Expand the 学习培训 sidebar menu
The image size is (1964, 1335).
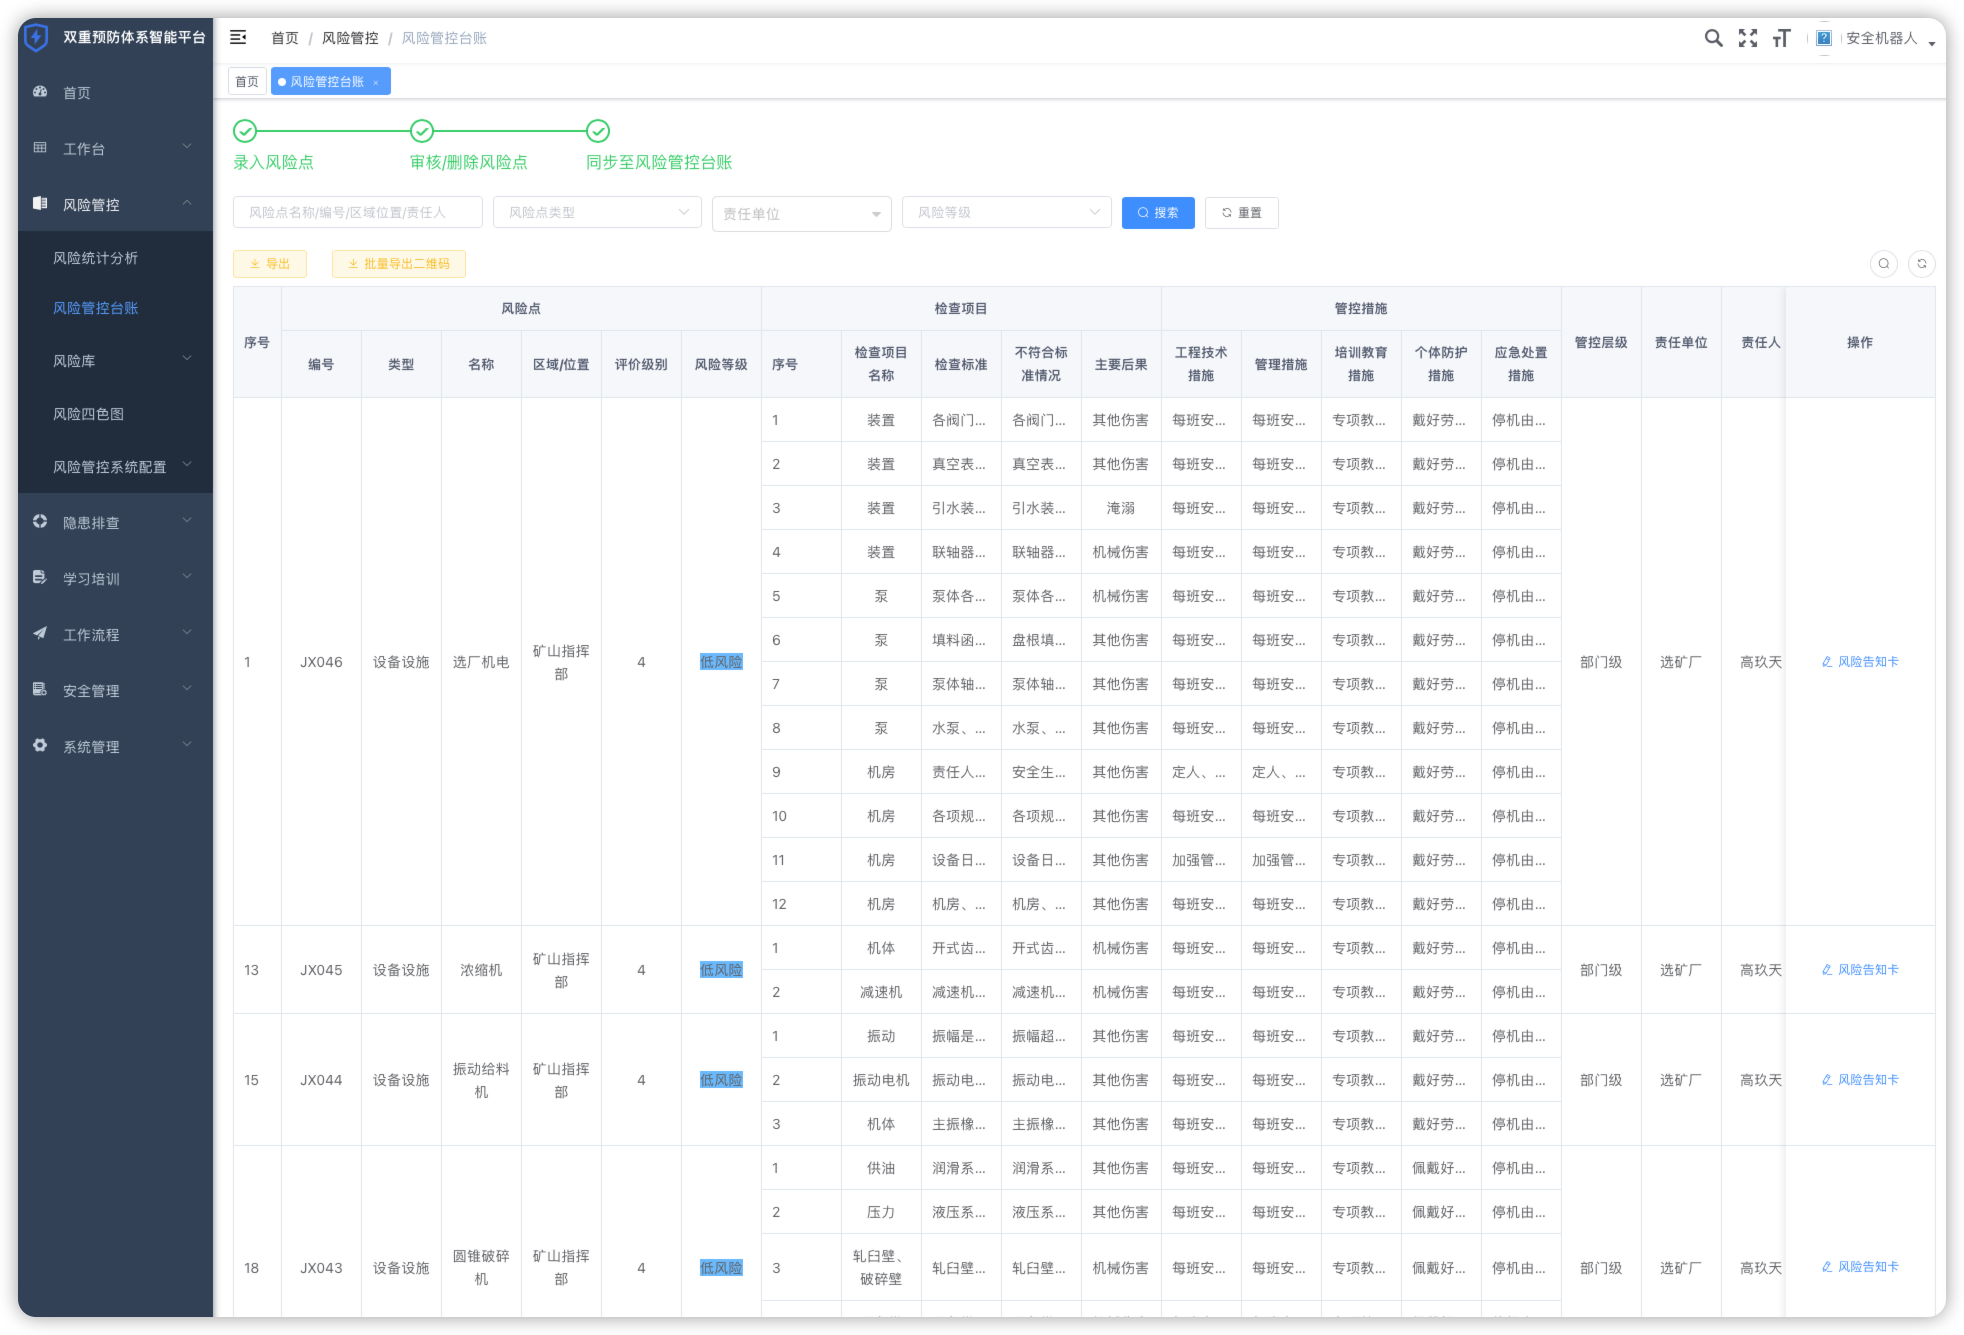coord(187,577)
